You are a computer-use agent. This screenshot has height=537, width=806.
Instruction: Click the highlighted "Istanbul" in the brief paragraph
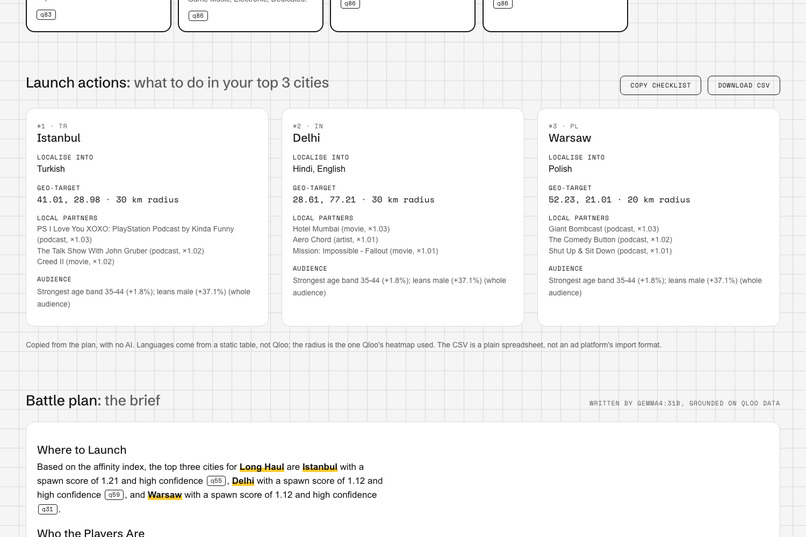320,467
